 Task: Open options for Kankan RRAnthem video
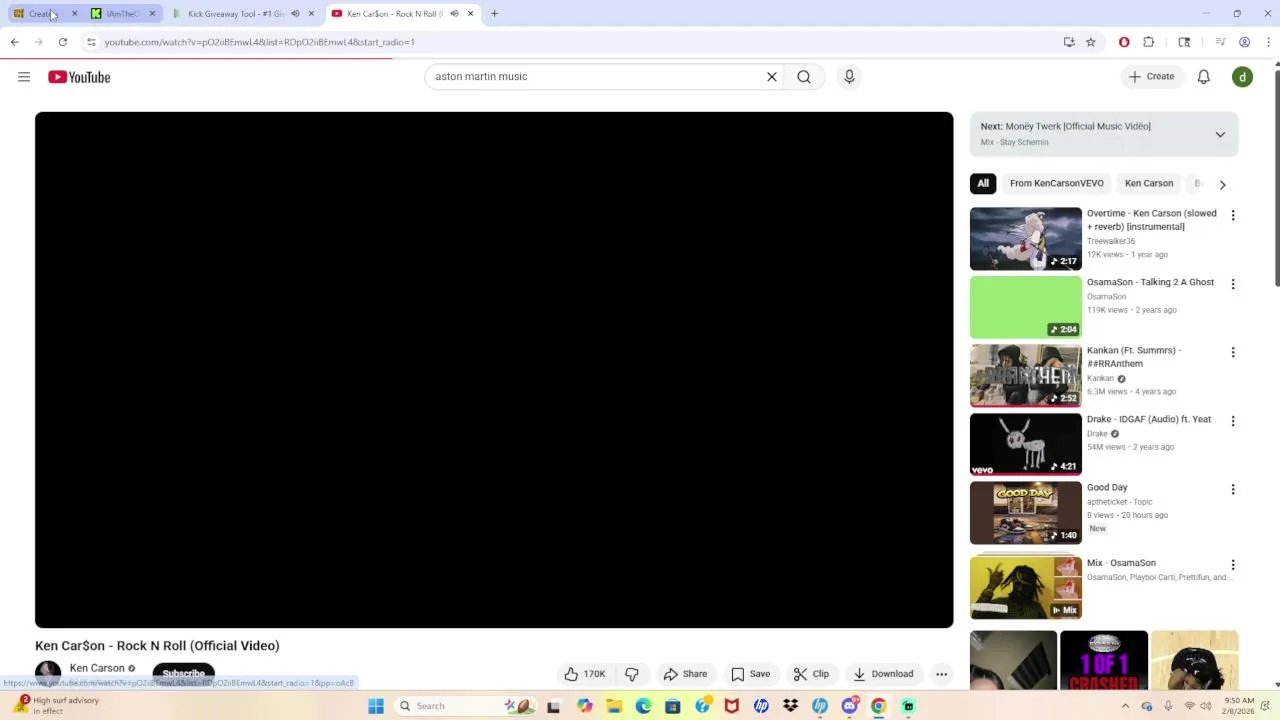click(1233, 352)
